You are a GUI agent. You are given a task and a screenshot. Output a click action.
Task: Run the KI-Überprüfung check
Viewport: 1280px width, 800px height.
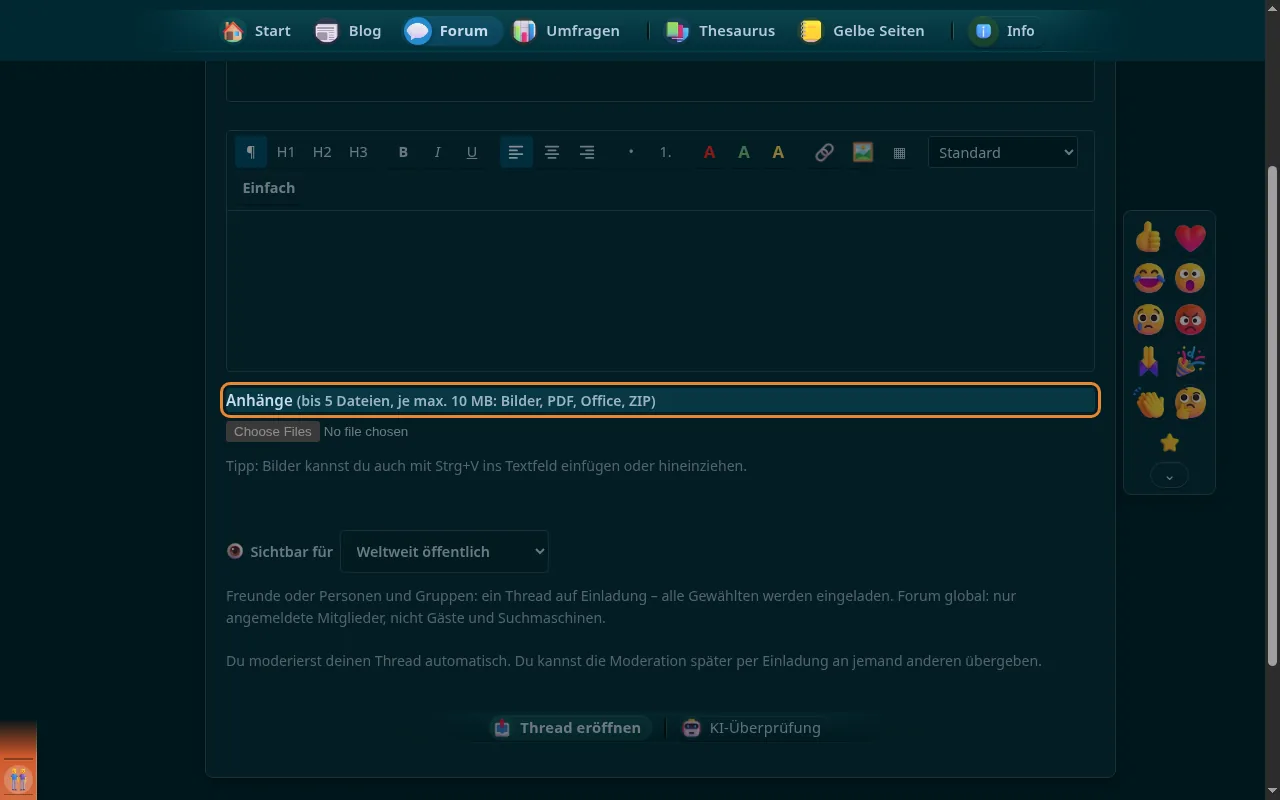(751, 728)
